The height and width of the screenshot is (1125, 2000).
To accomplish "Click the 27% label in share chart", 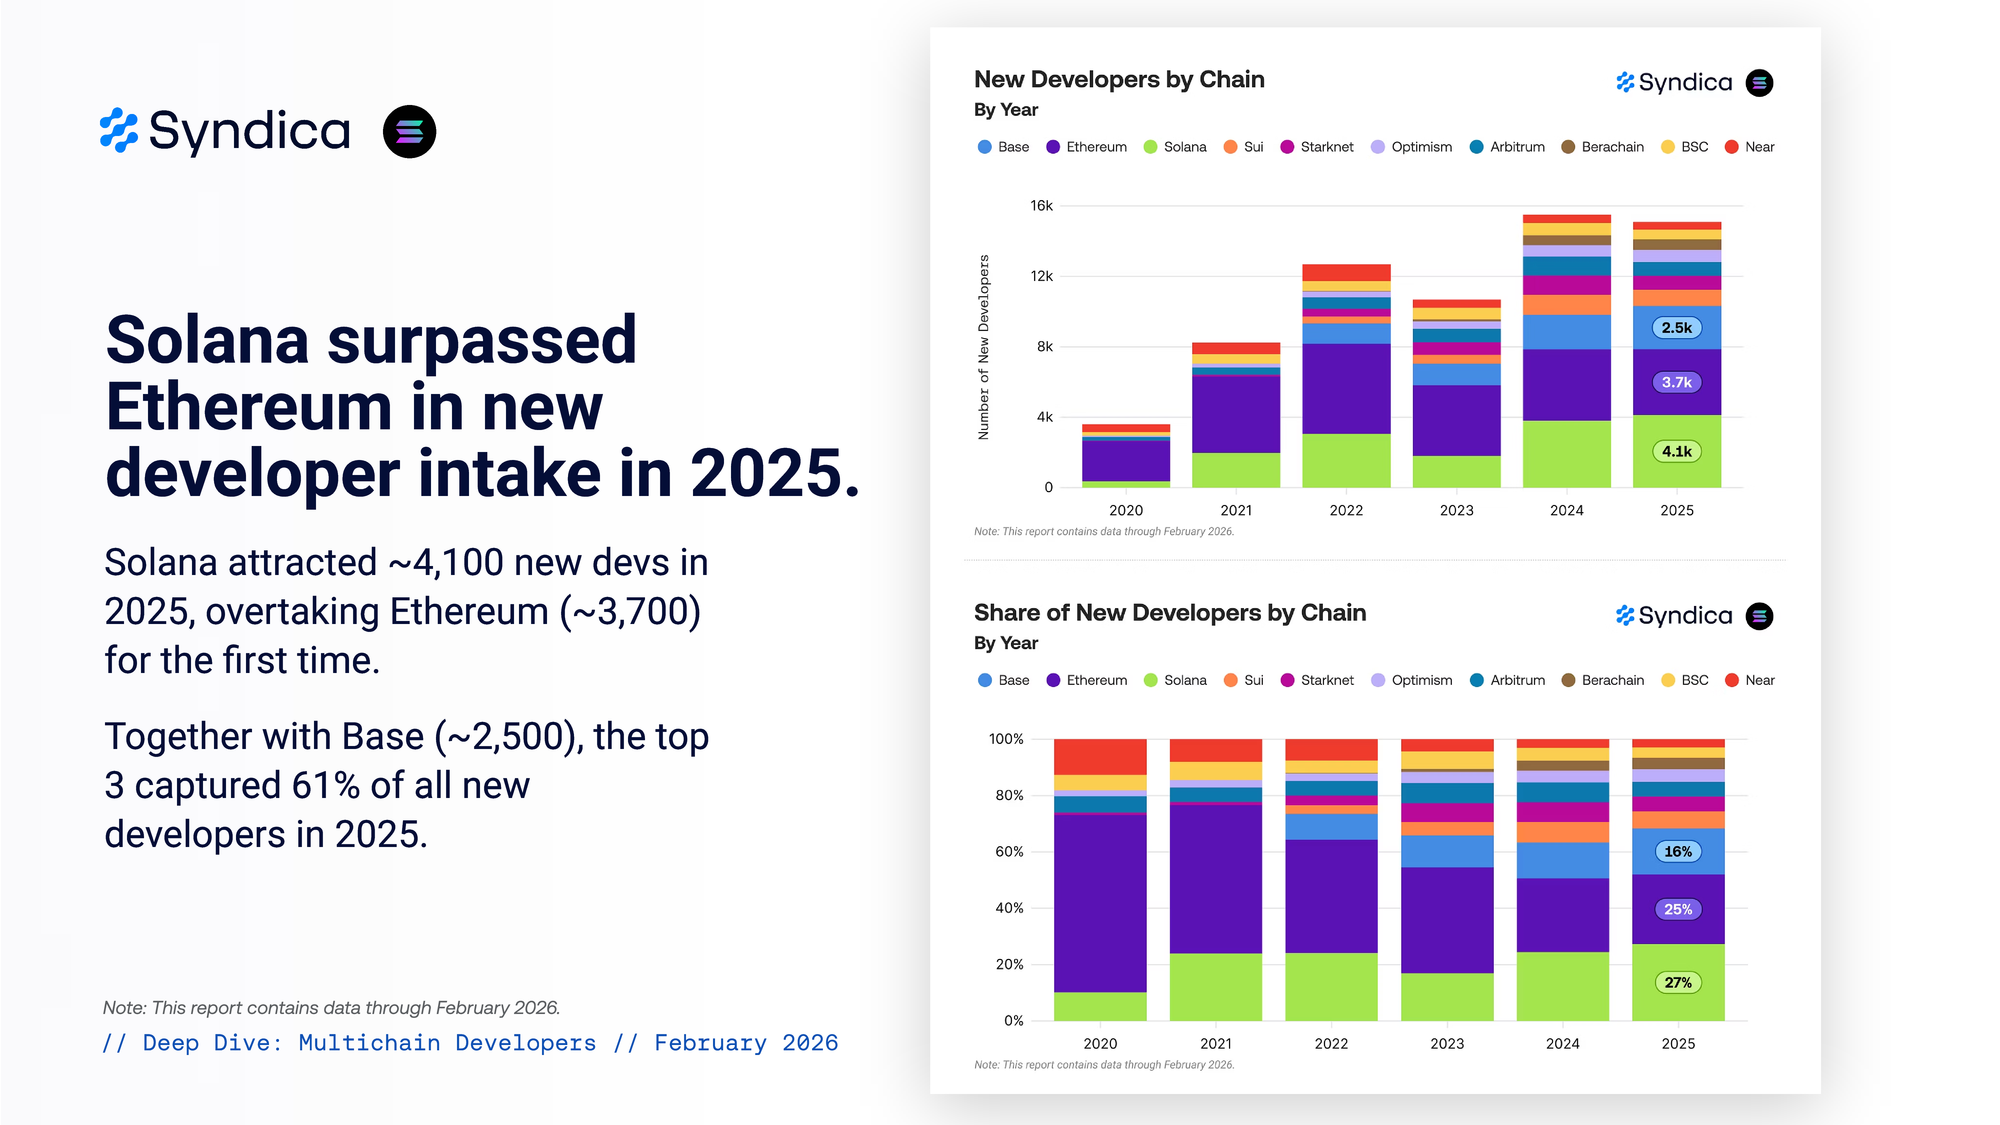I will click(x=1677, y=983).
